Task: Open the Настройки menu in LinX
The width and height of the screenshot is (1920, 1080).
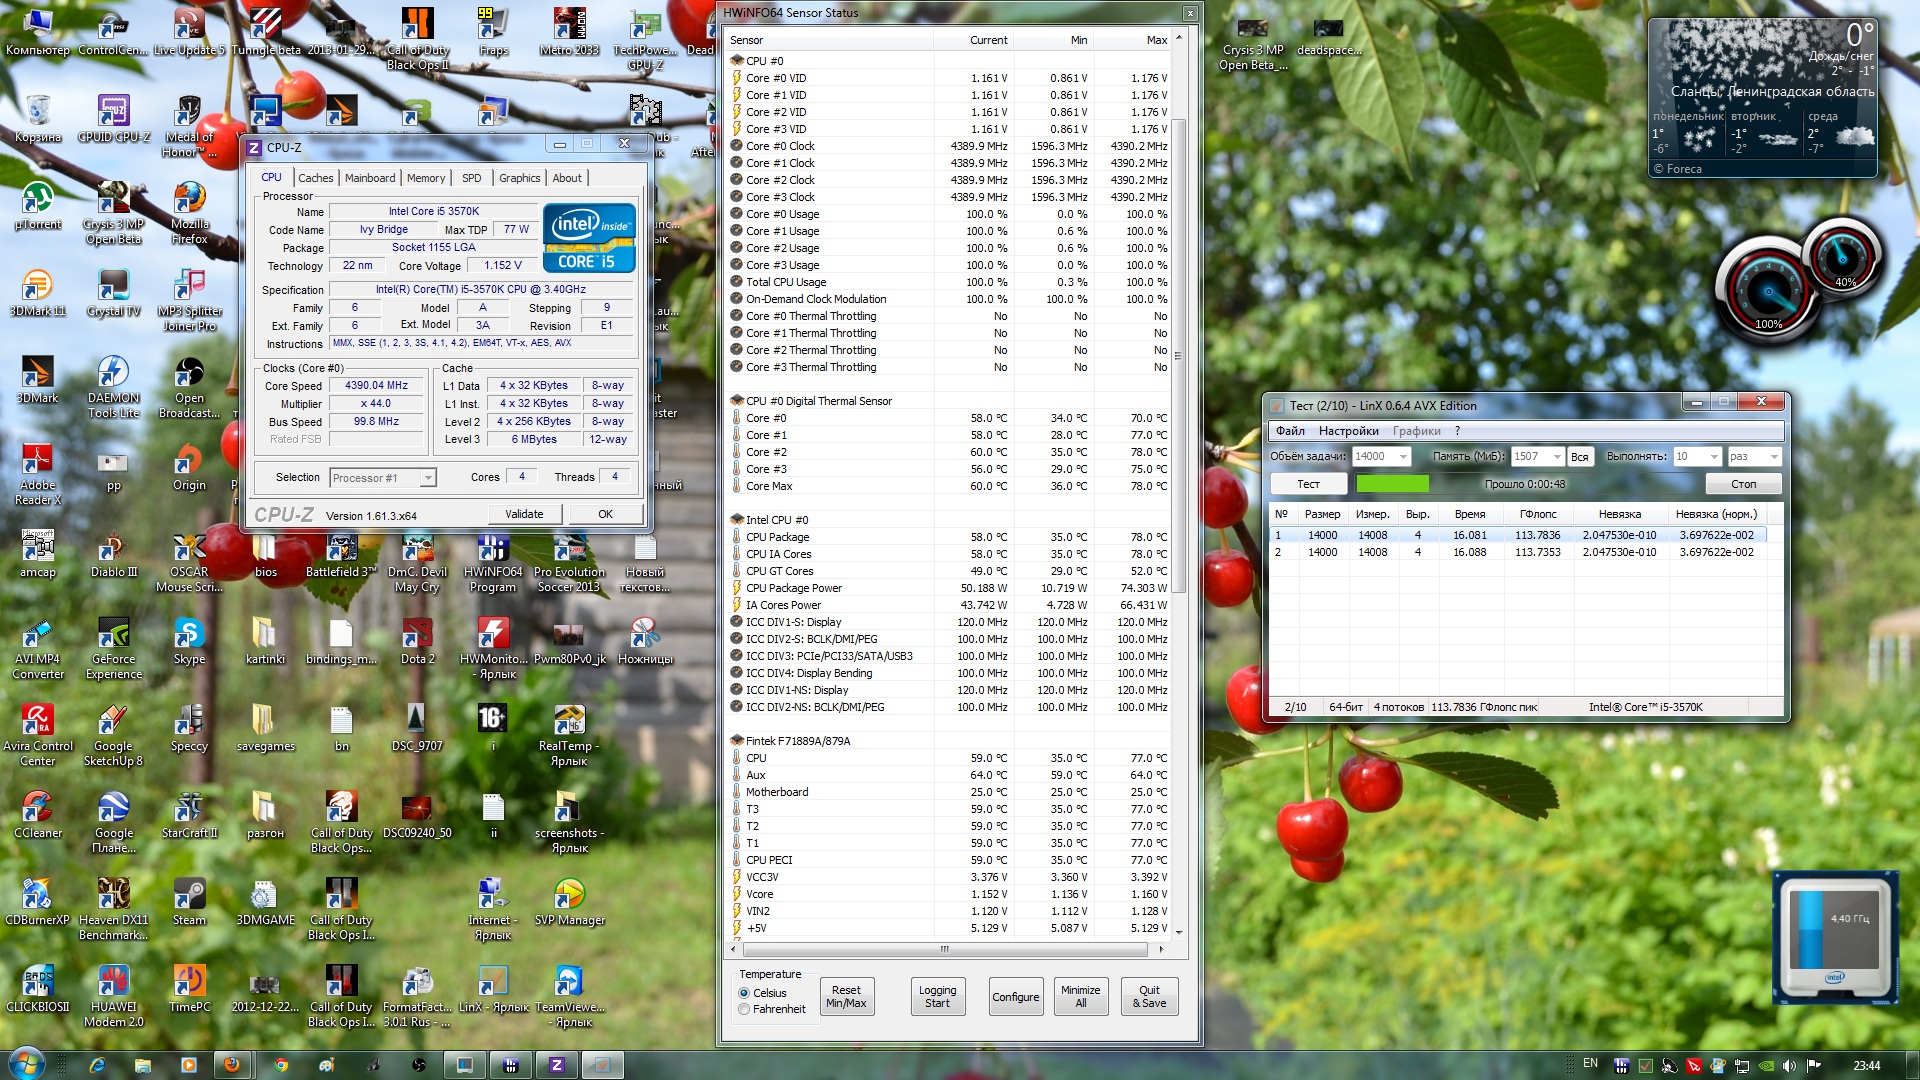Action: coord(1347,431)
